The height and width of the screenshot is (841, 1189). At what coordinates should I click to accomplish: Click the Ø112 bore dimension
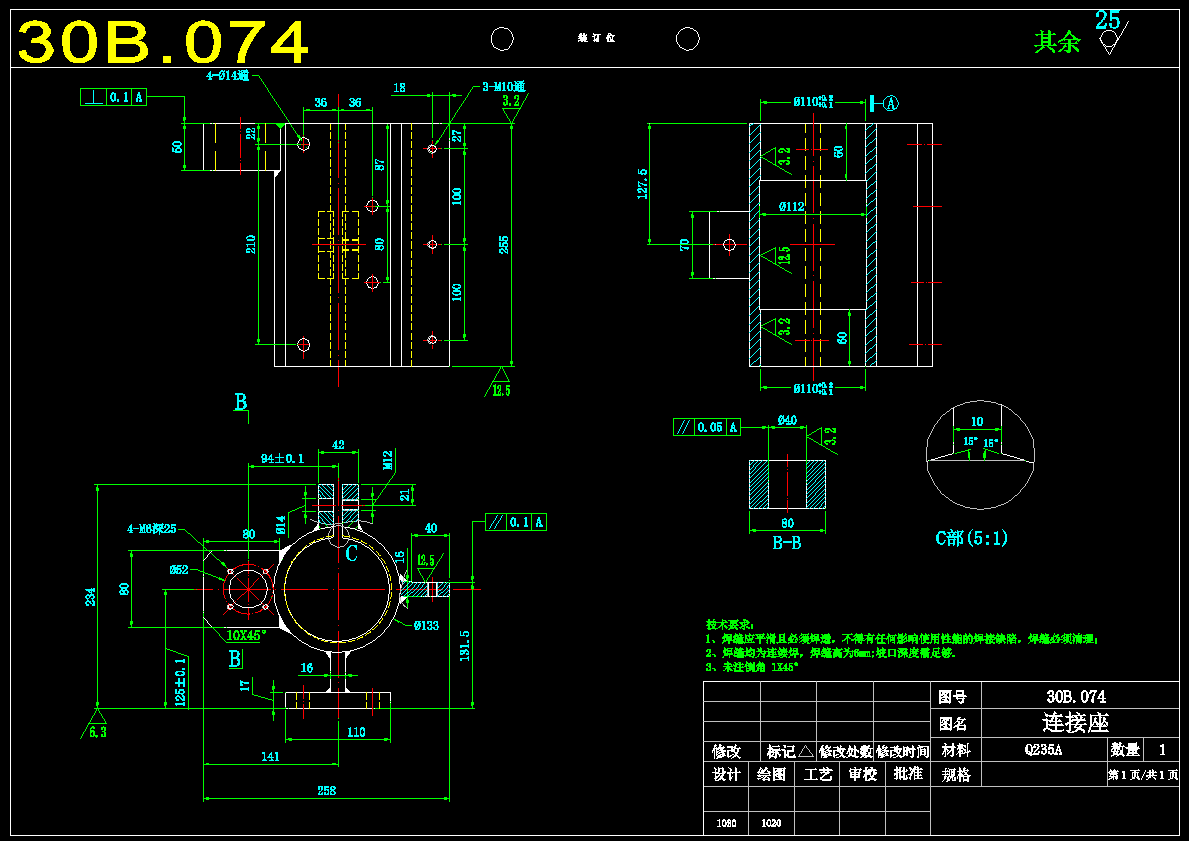[790, 206]
